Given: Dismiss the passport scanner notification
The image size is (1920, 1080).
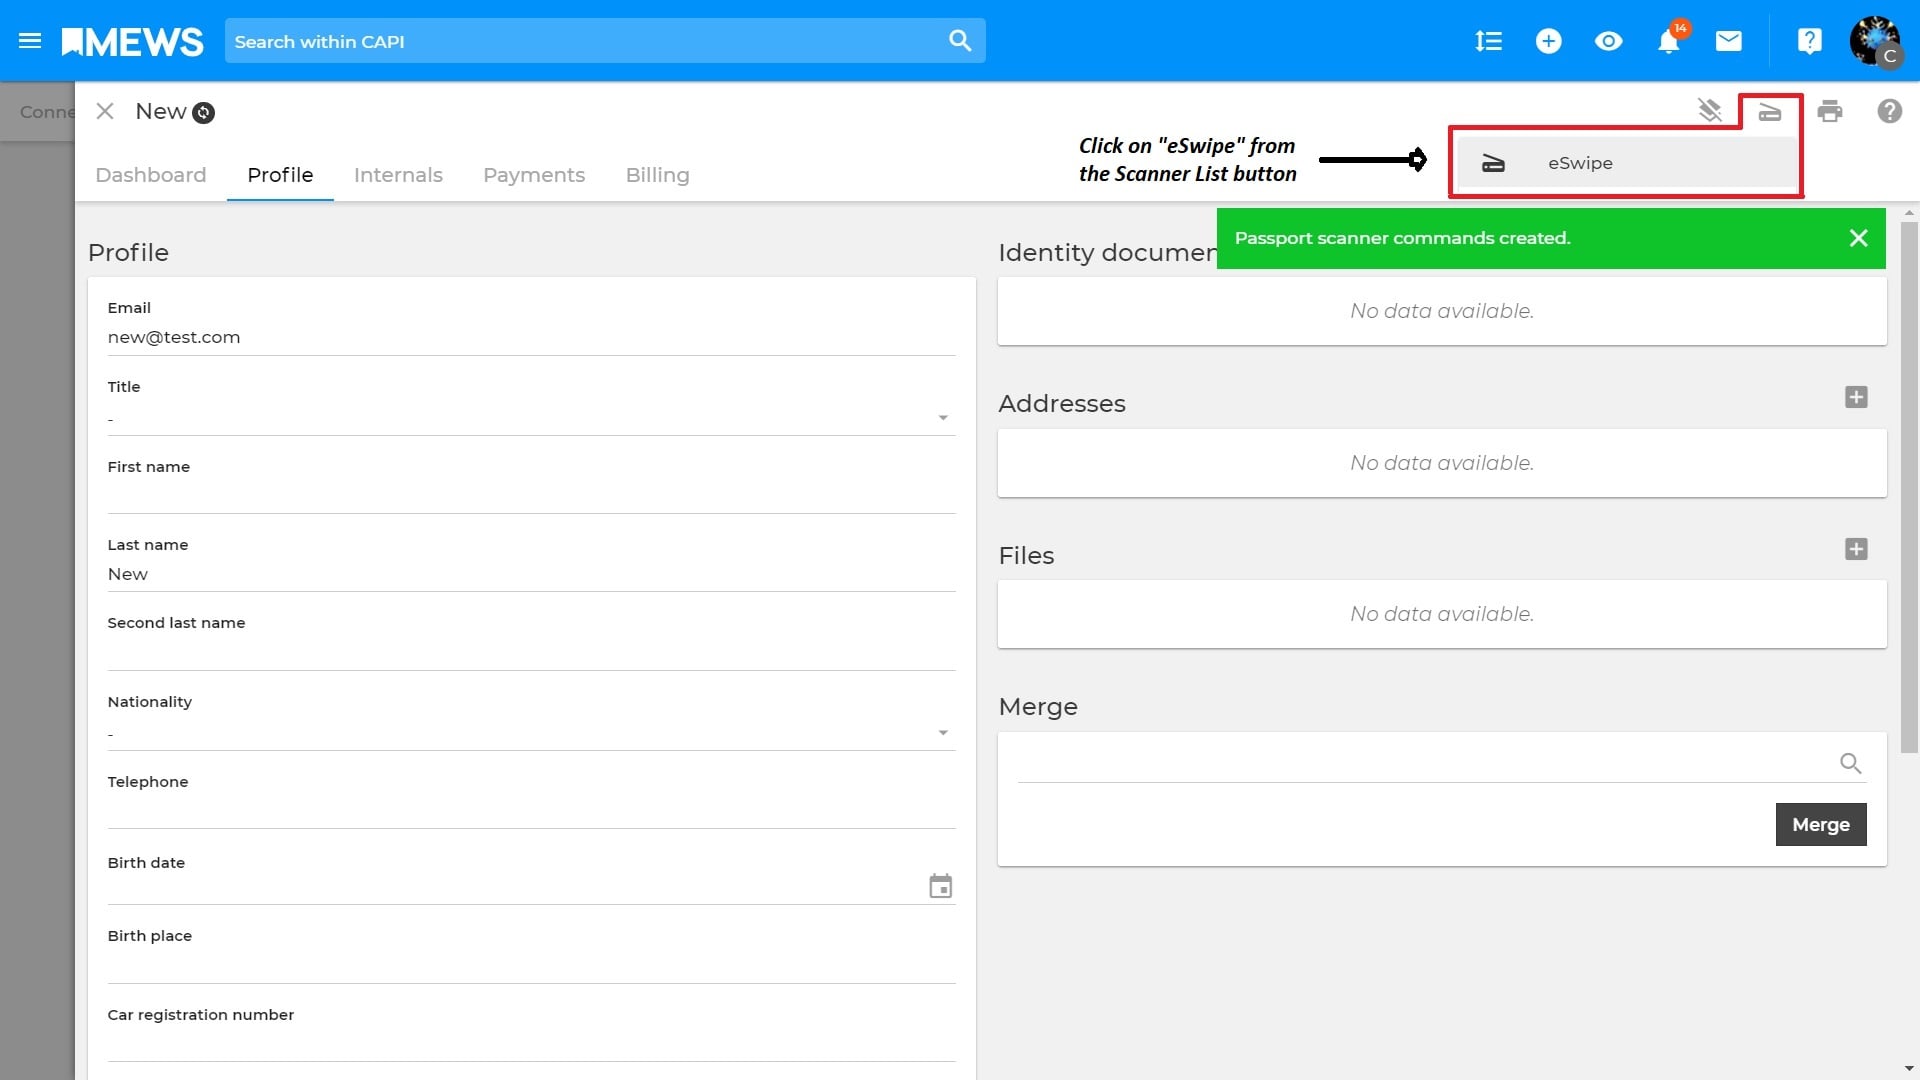Looking at the screenshot, I should coord(1858,238).
